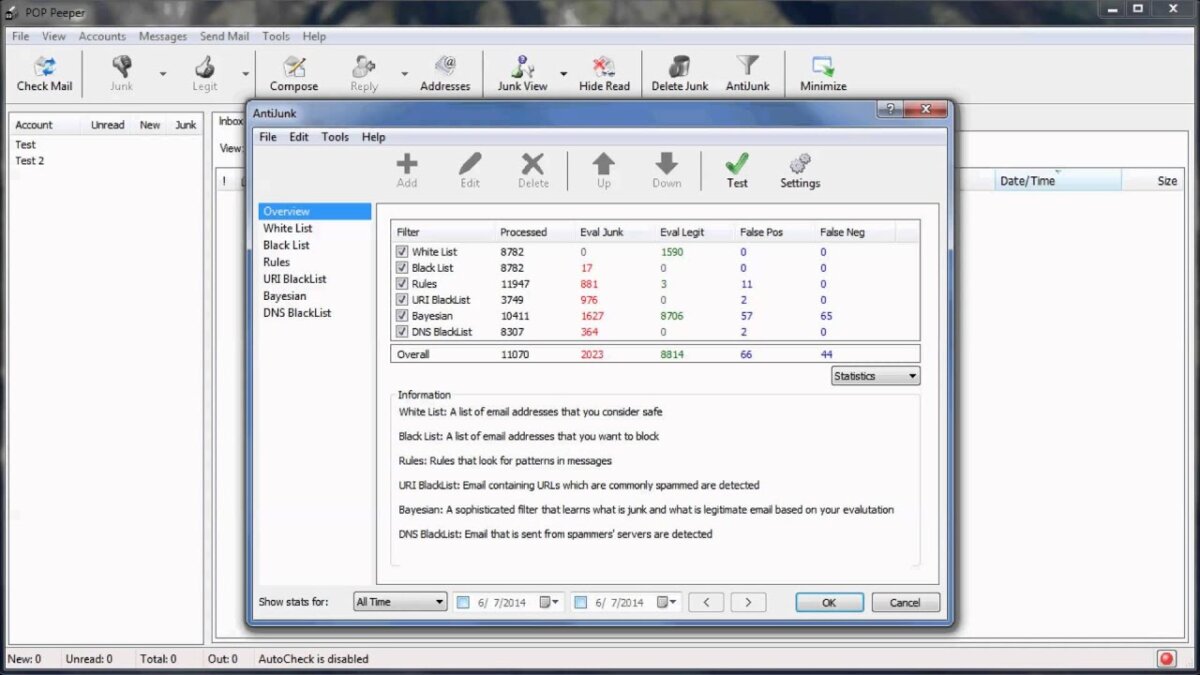
Task: Uncheck the White List filter checkbox
Action: click(402, 252)
